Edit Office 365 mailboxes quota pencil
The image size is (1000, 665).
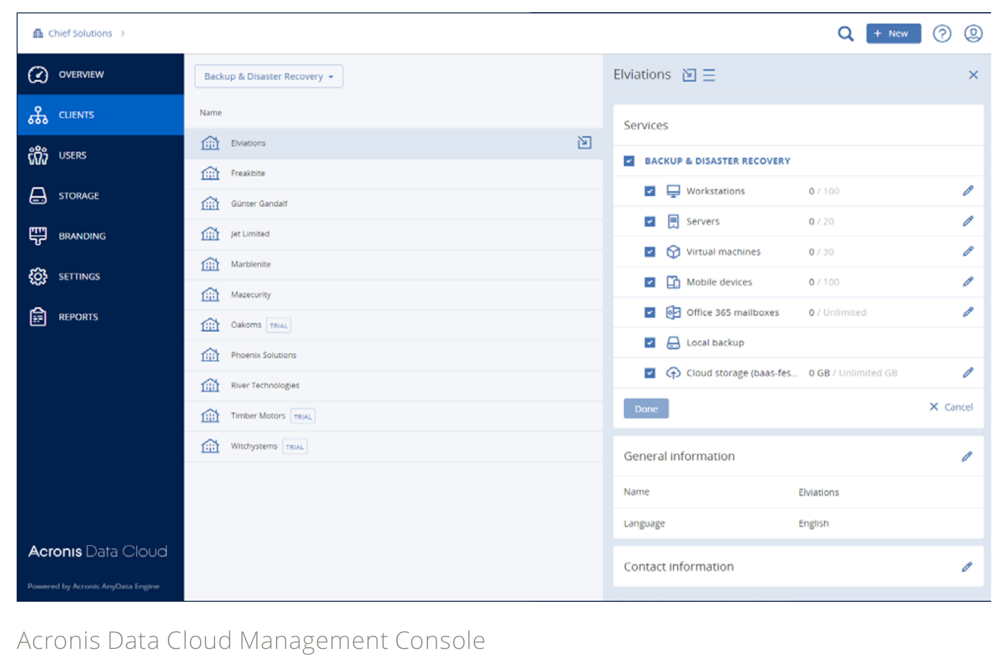click(967, 312)
